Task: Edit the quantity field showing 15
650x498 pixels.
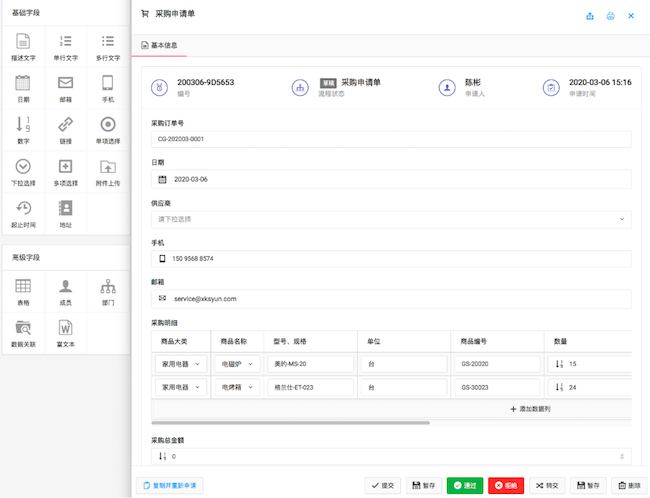Action: point(589,364)
